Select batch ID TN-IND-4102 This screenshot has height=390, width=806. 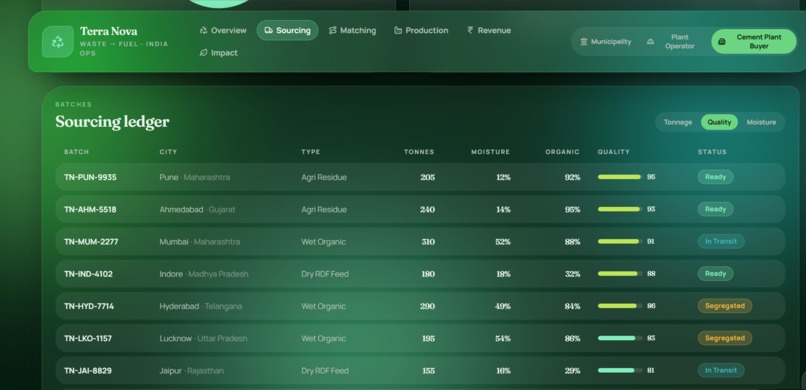pyautogui.click(x=88, y=274)
